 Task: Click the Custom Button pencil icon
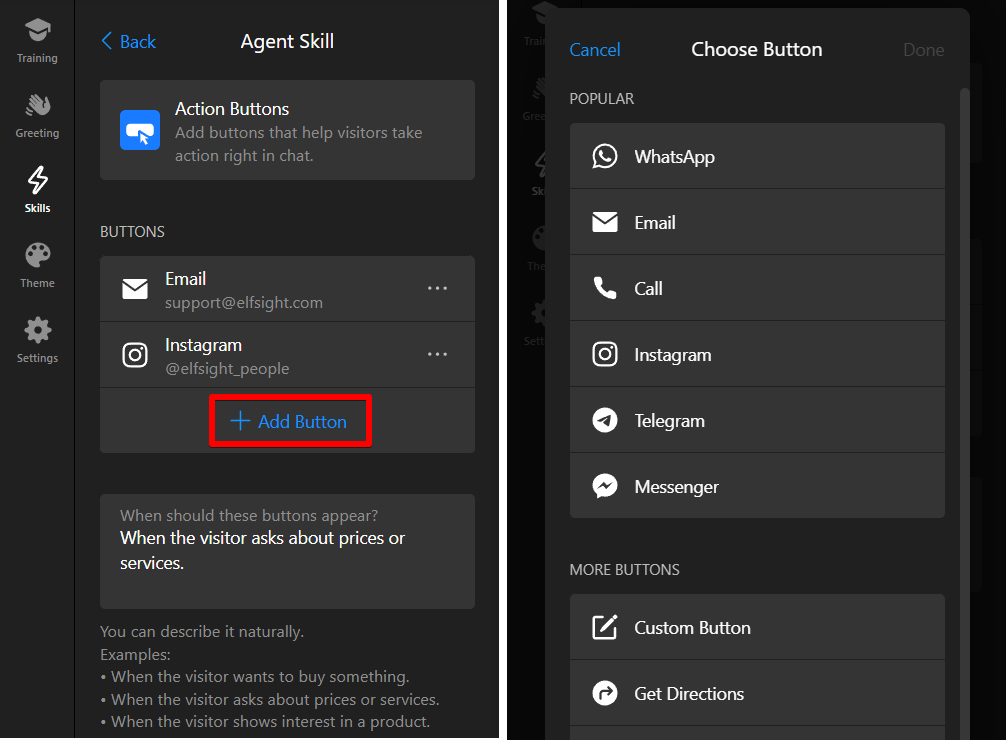pos(605,627)
